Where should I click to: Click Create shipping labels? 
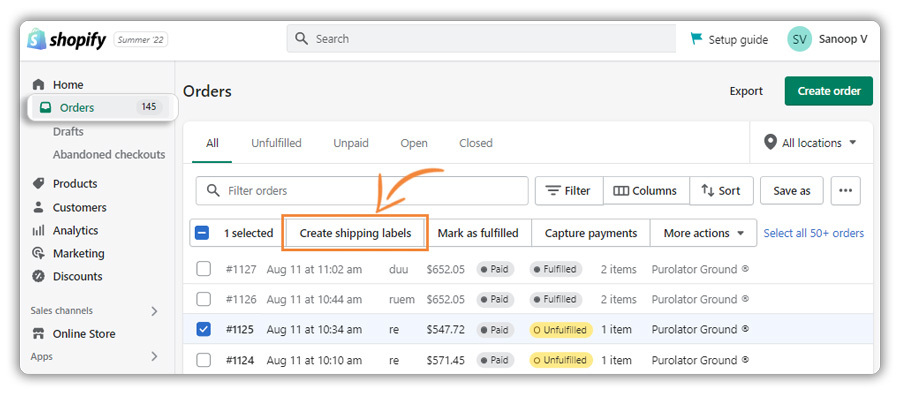[x=355, y=233]
